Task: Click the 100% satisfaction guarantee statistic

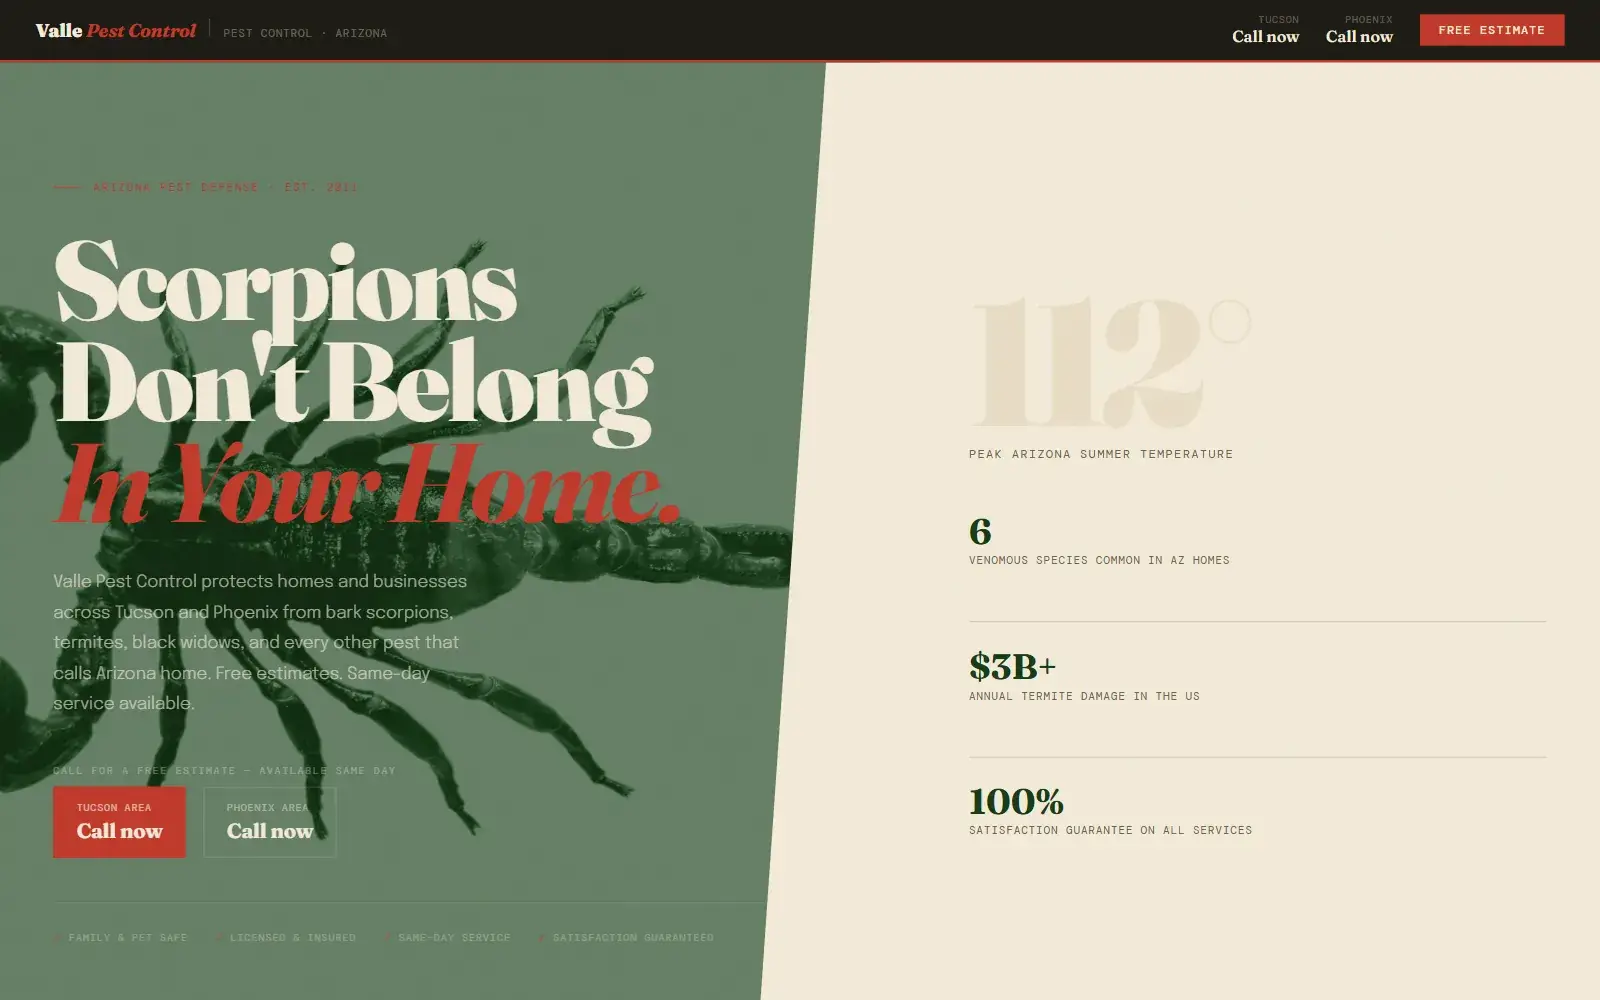Action: pos(1110,811)
